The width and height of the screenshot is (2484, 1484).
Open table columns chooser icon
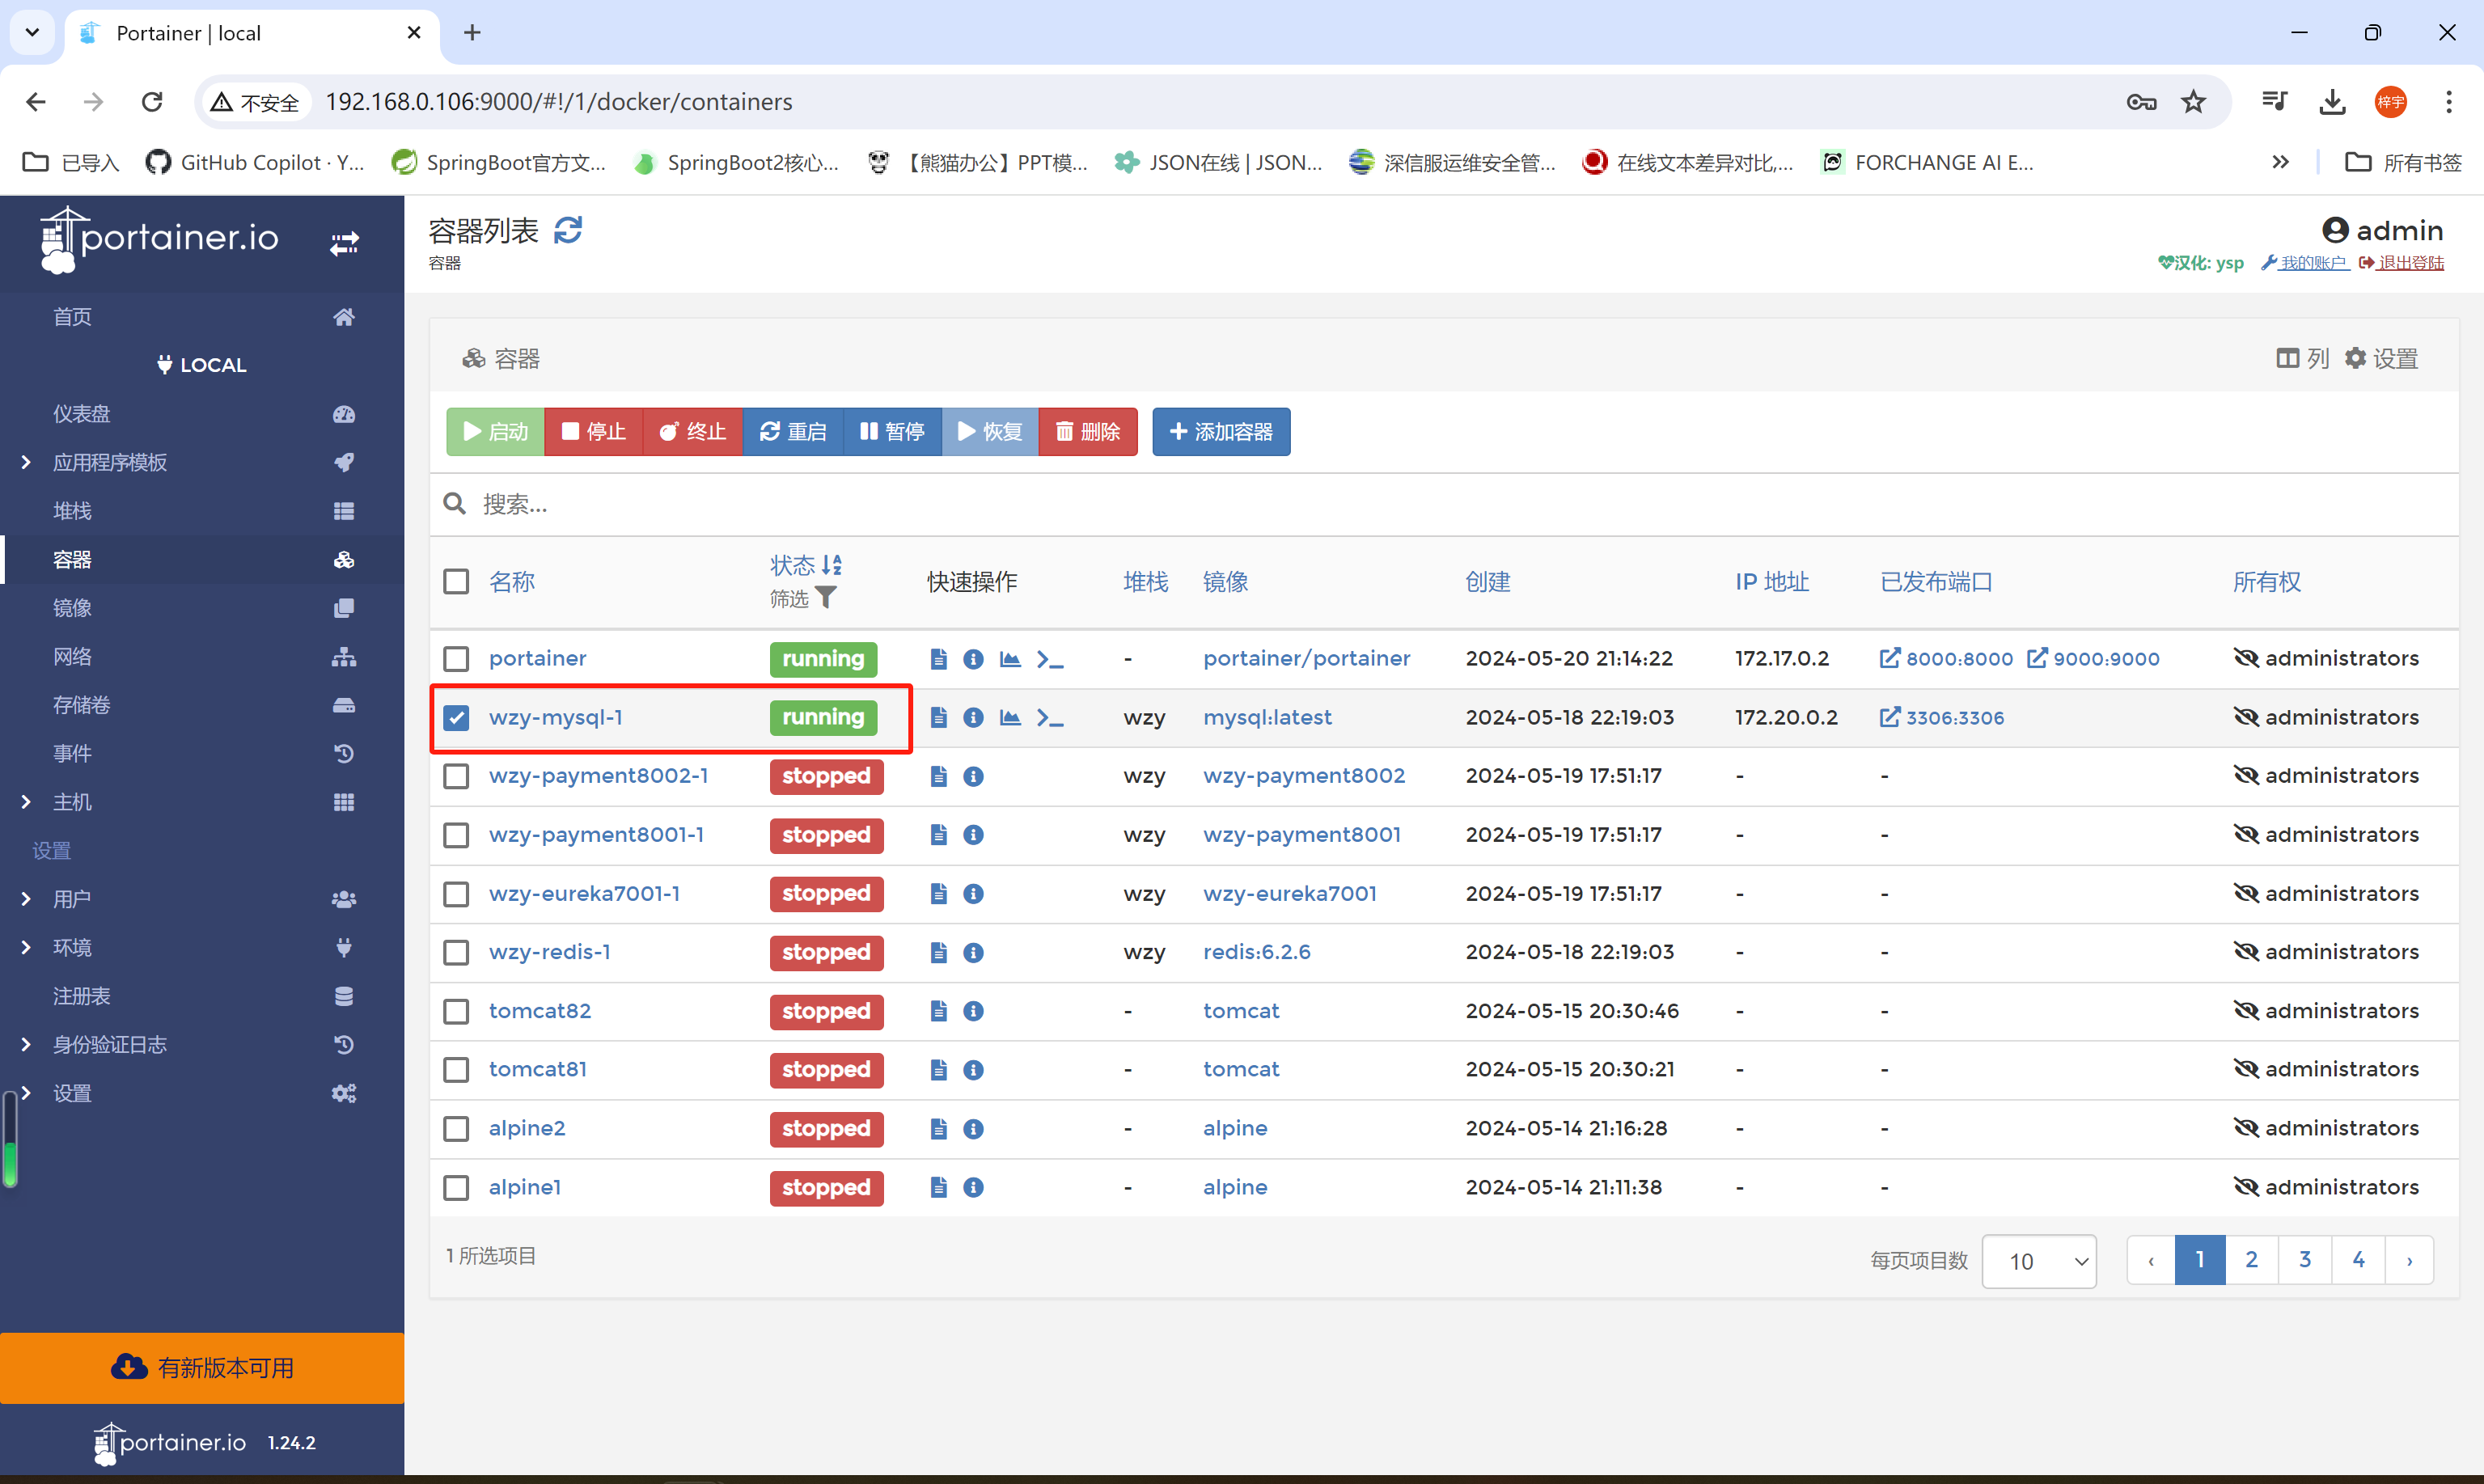[x=2287, y=358]
